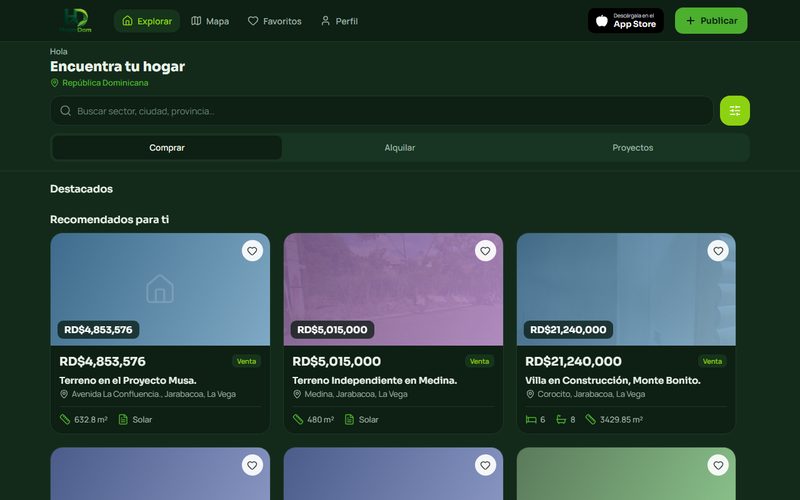800x500 pixels.
Task: Click the green Publicar button
Action: tap(711, 21)
